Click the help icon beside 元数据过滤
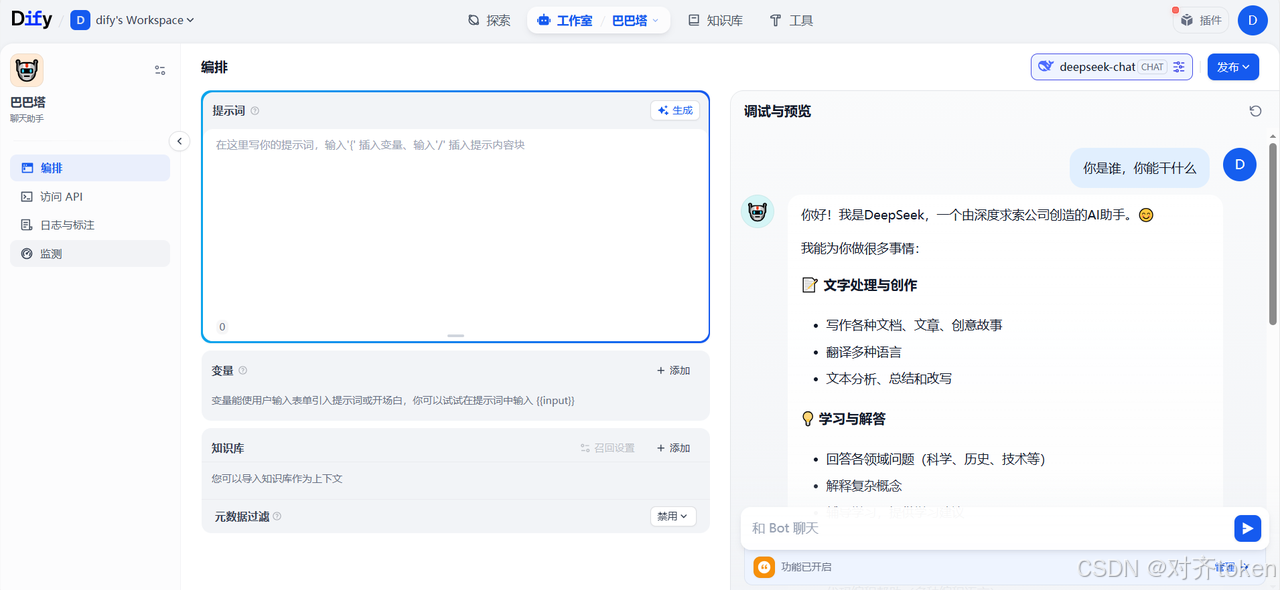 coord(277,517)
